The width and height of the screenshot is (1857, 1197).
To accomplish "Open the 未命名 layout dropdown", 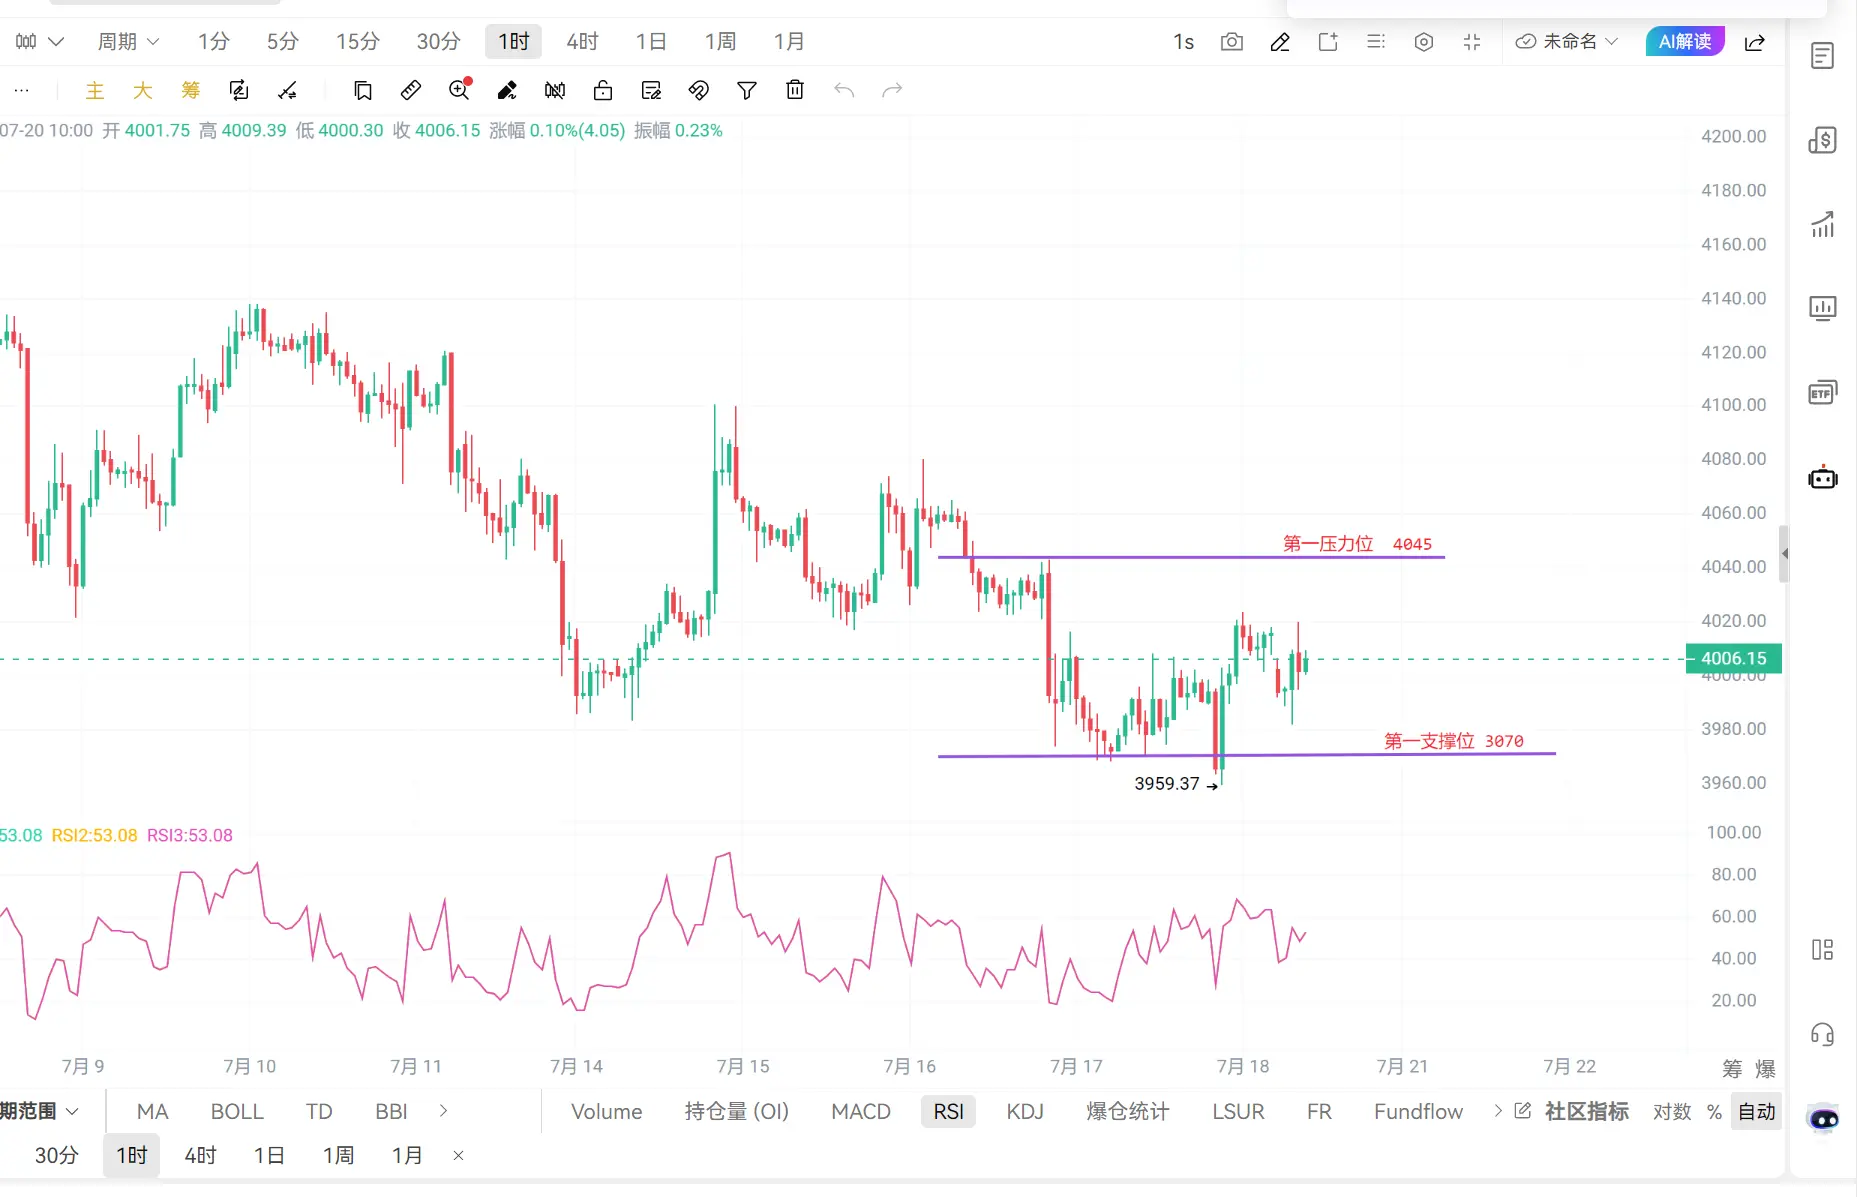I will (x=1566, y=41).
